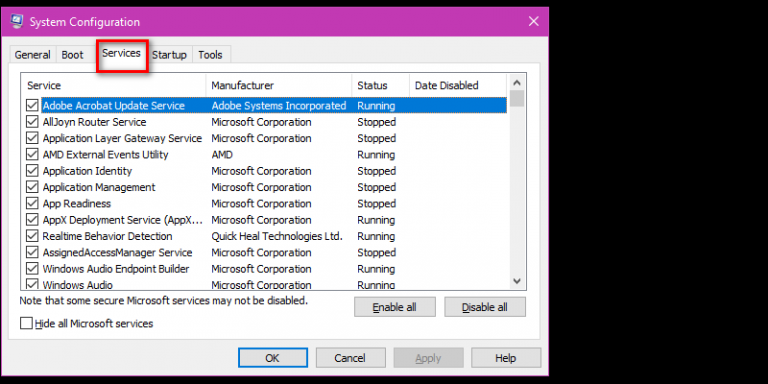
Task: Check Hide all Microsoft services
Action: point(26,324)
